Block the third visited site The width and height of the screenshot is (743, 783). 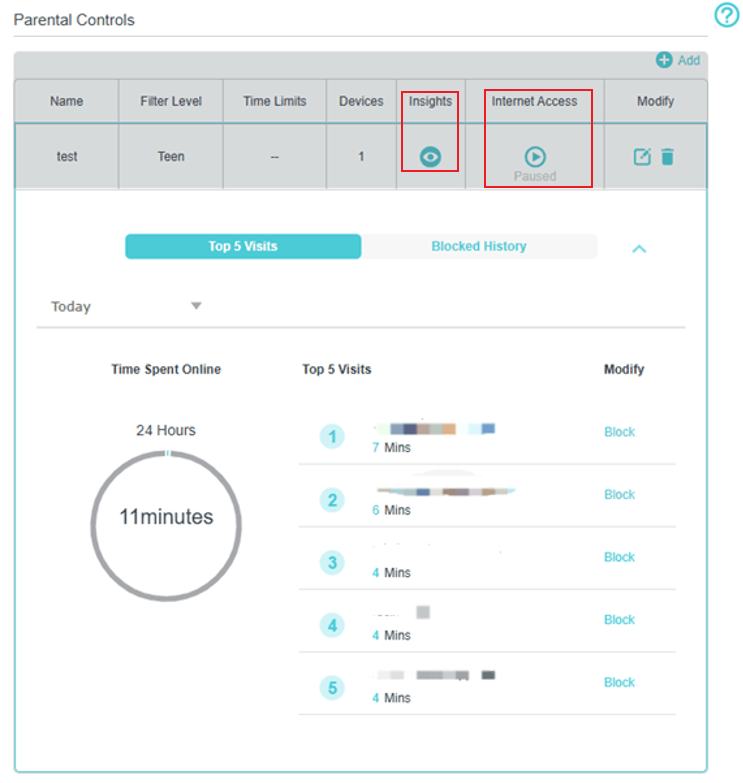pyautogui.click(x=619, y=557)
